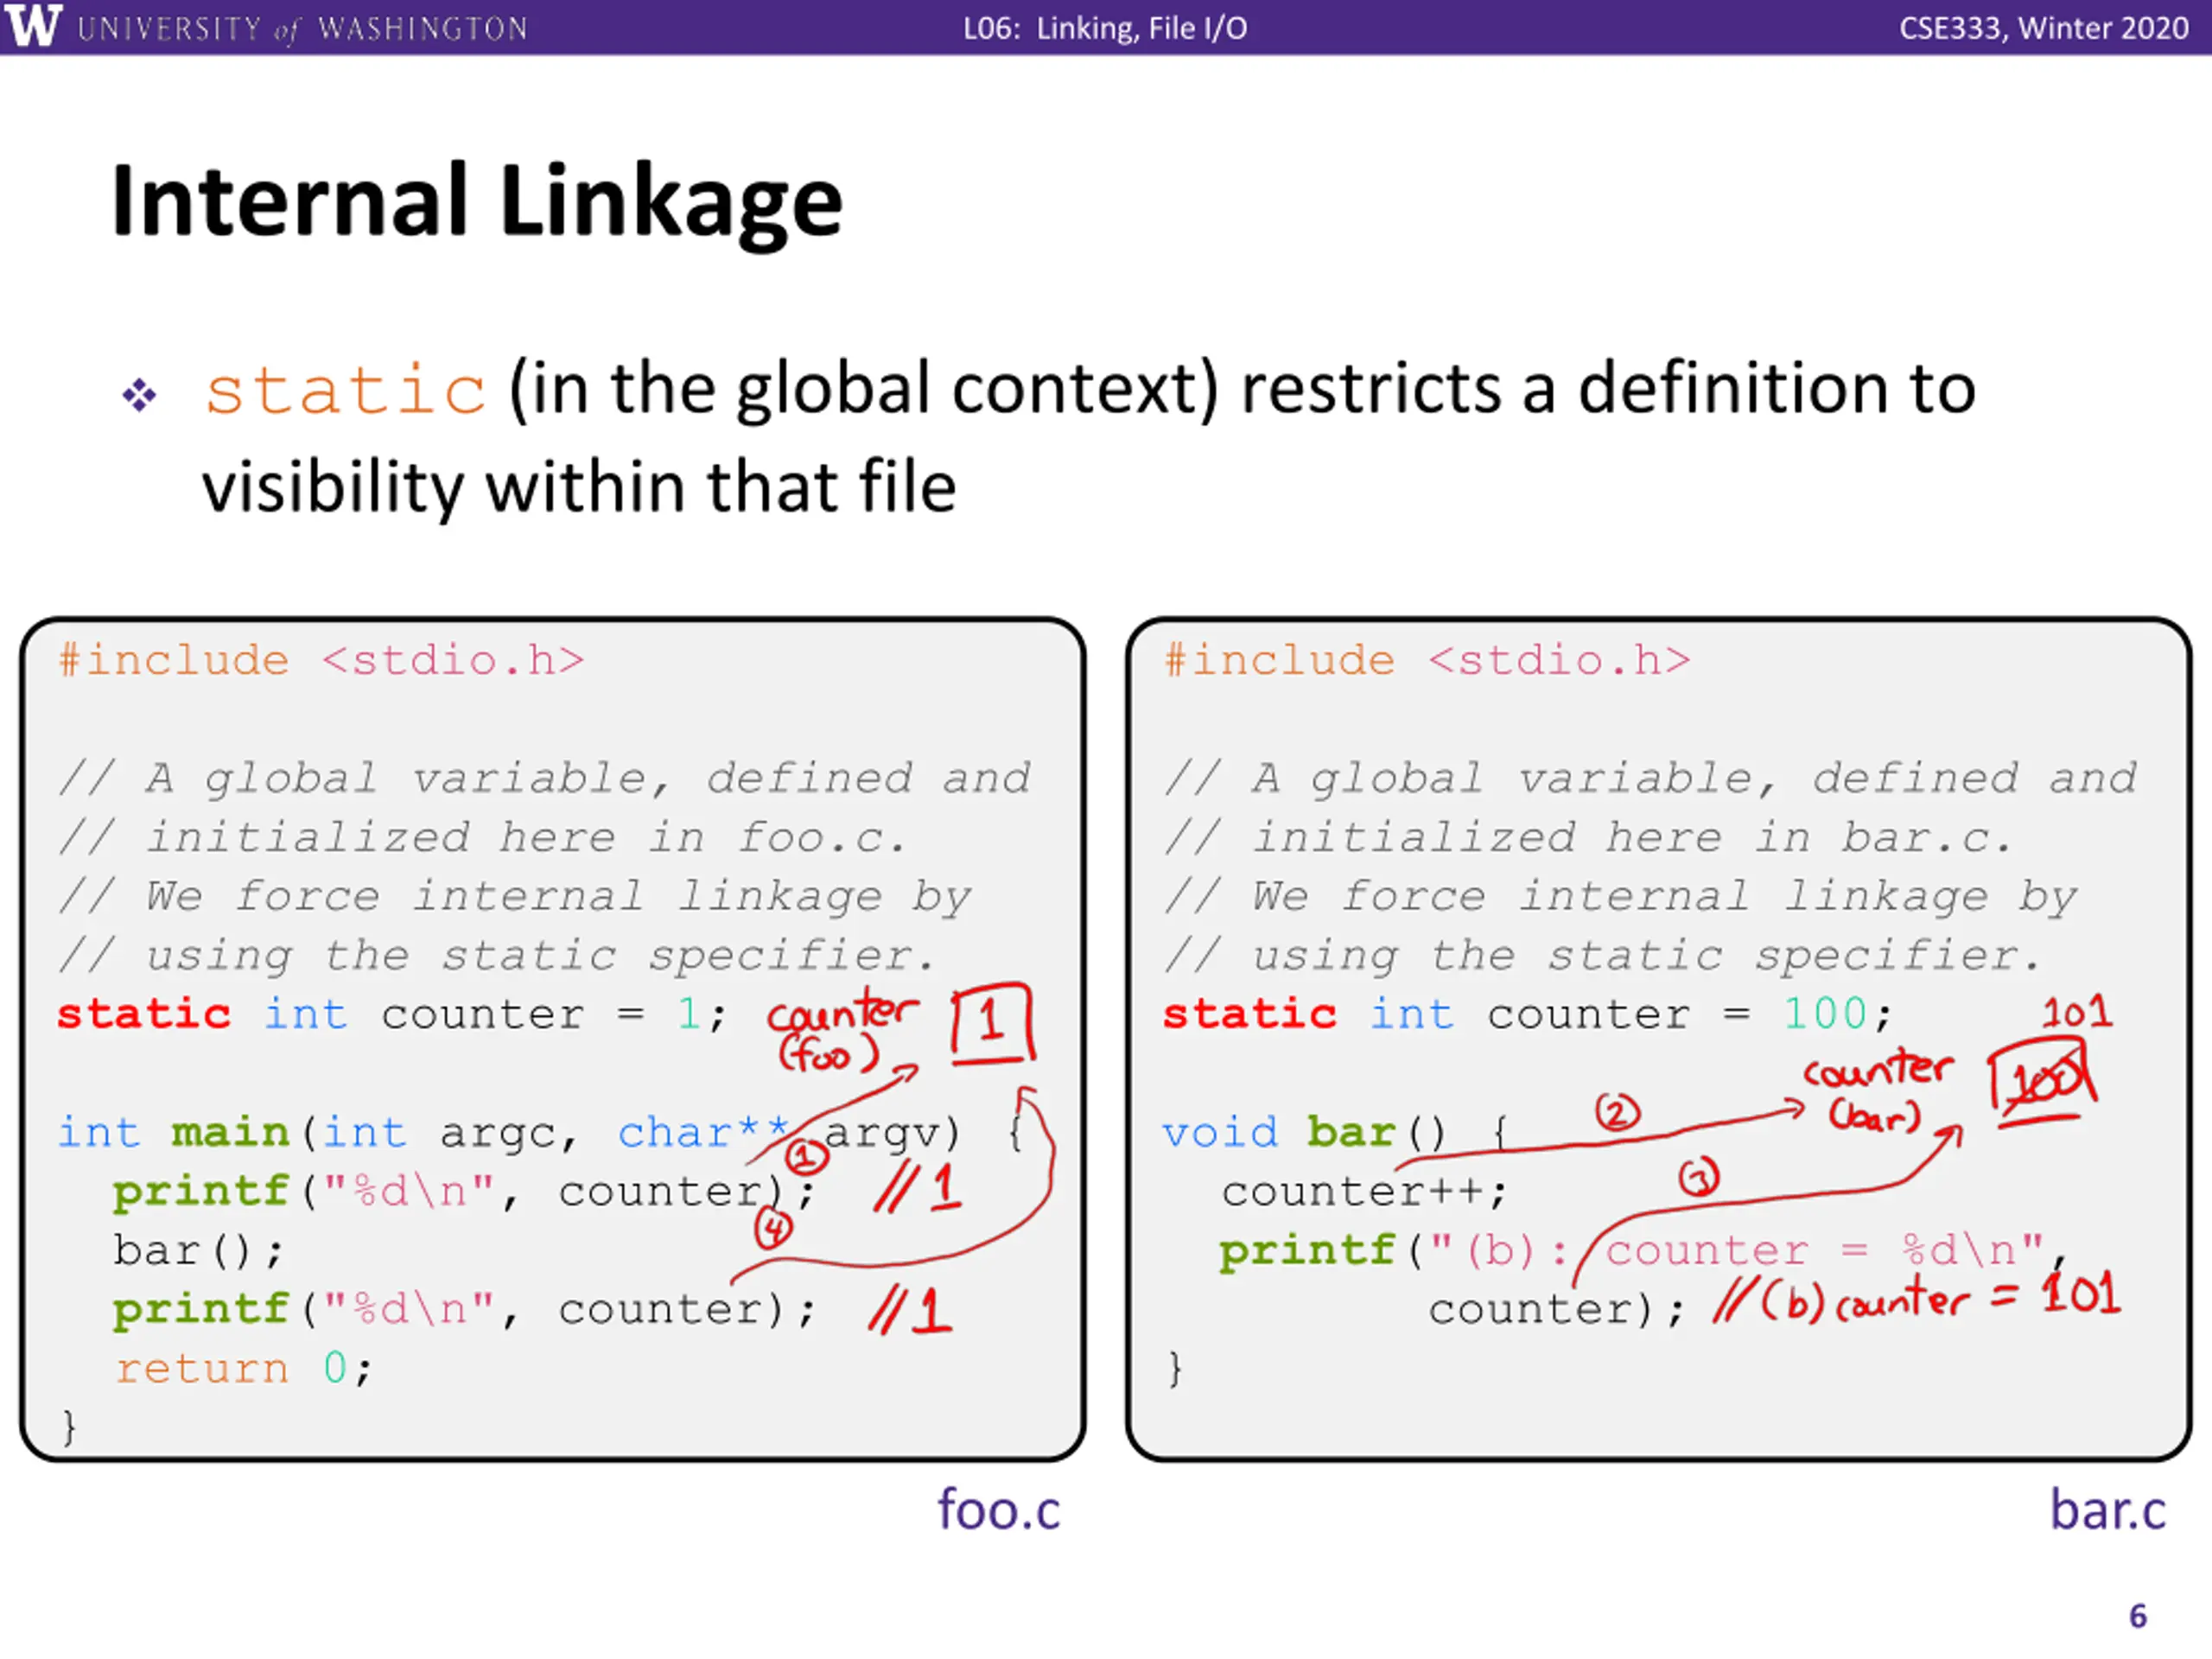
Task: Click the line 'static int counter = 100;'
Action: [1528, 1015]
